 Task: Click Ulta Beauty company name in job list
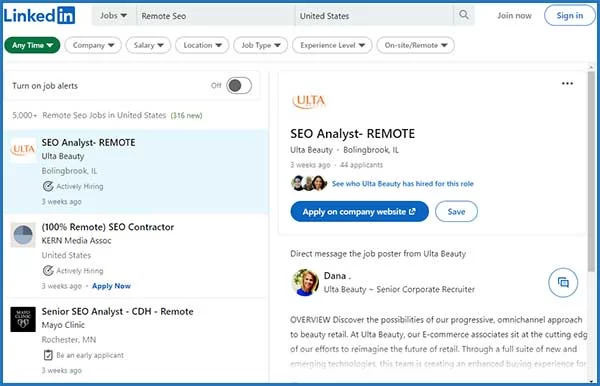tap(63, 156)
